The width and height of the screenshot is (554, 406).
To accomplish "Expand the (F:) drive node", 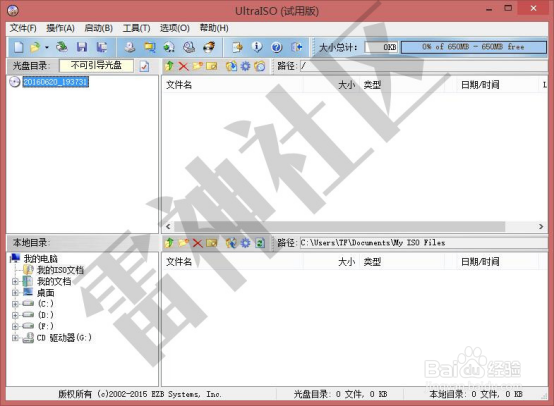I will click(x=15, y=326).
